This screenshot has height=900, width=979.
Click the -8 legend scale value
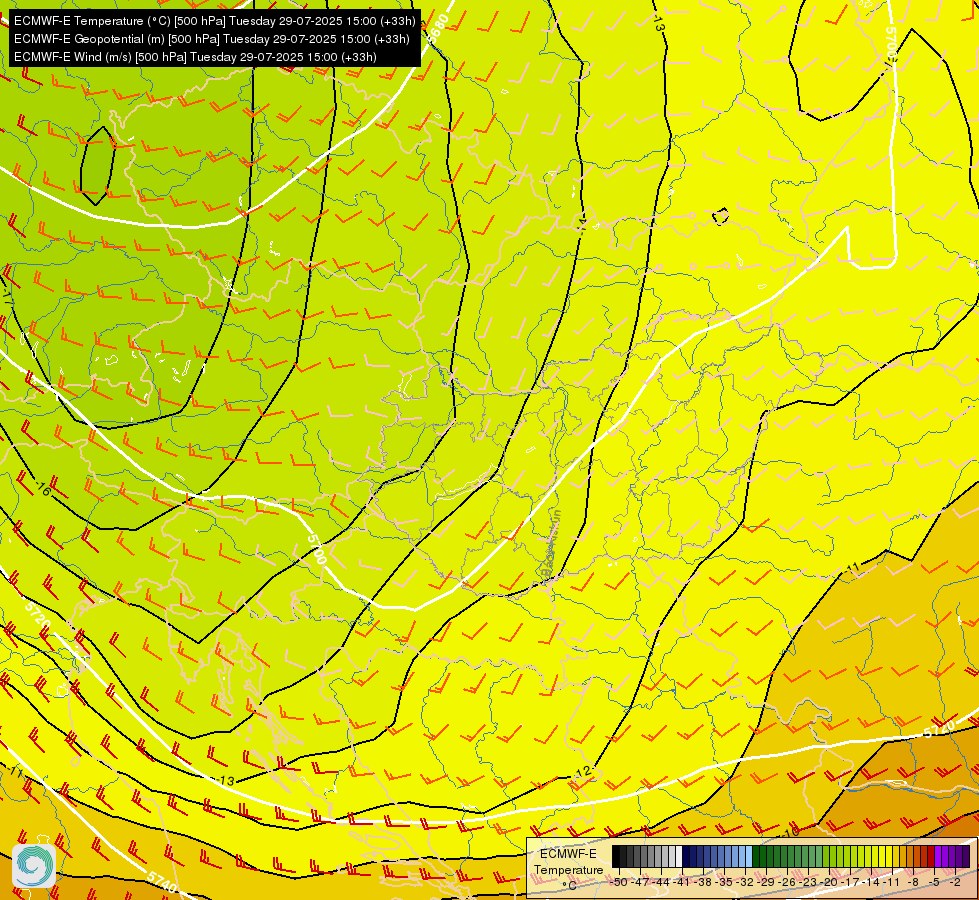[913, 883]
